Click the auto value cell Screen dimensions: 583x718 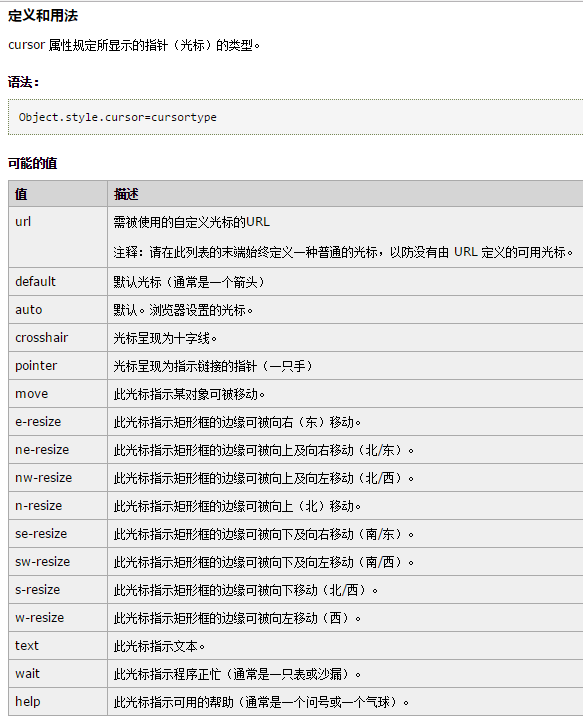tap(58, 310)
